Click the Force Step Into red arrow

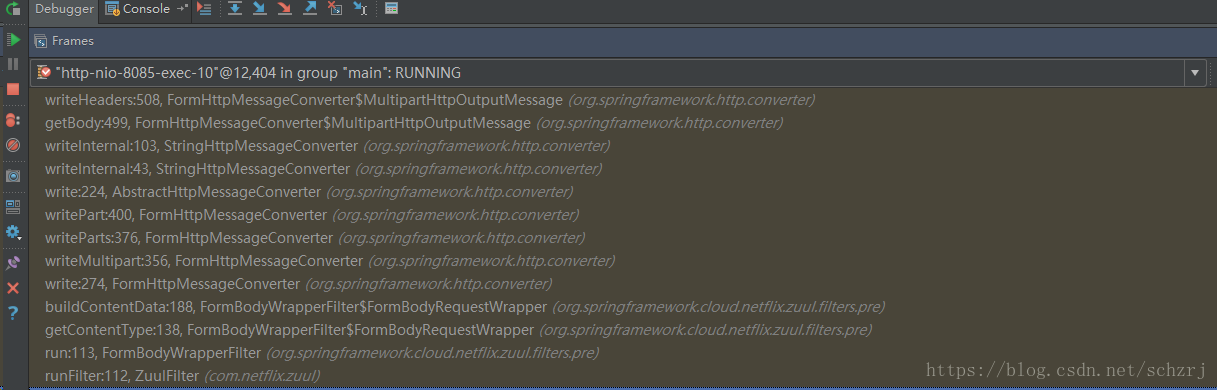[285, 9]
